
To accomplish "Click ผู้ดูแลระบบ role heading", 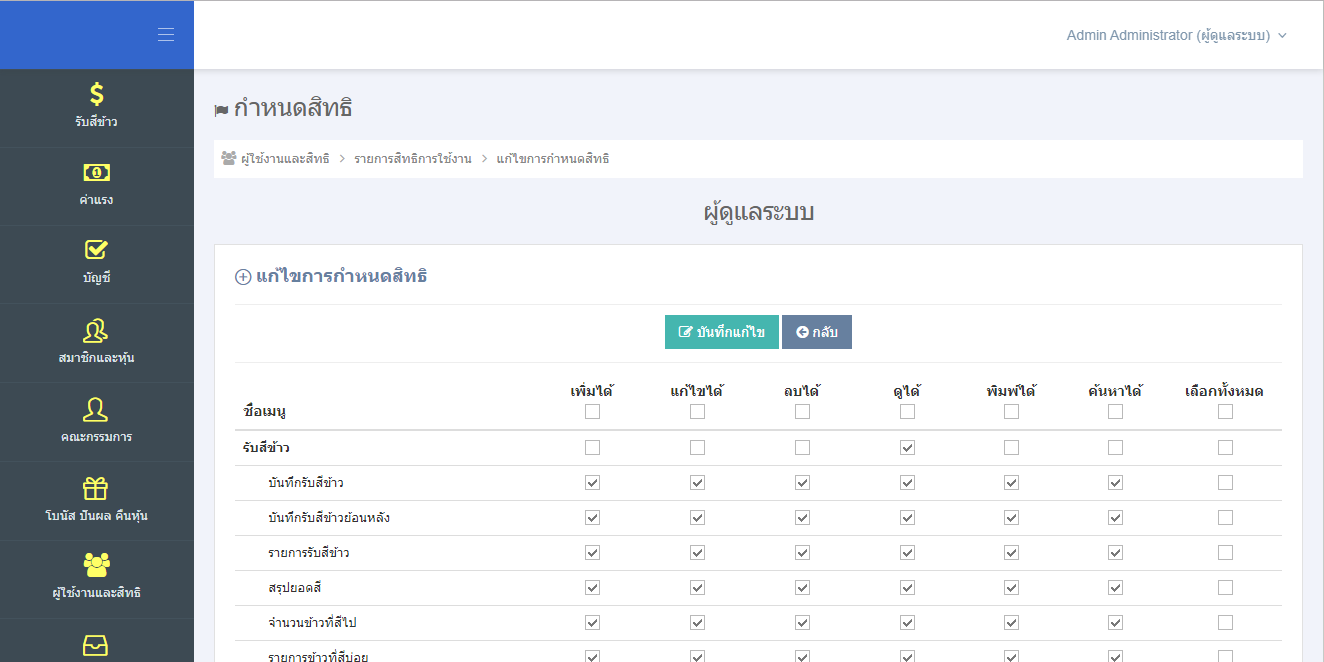I will 758,212.
